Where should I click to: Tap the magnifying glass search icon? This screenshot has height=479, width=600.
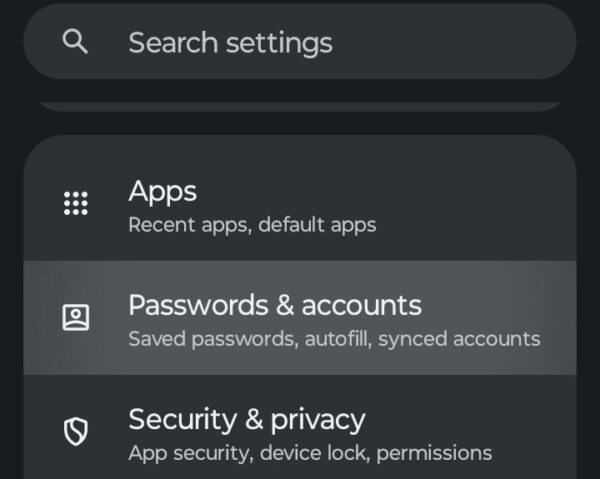point(75,42)
